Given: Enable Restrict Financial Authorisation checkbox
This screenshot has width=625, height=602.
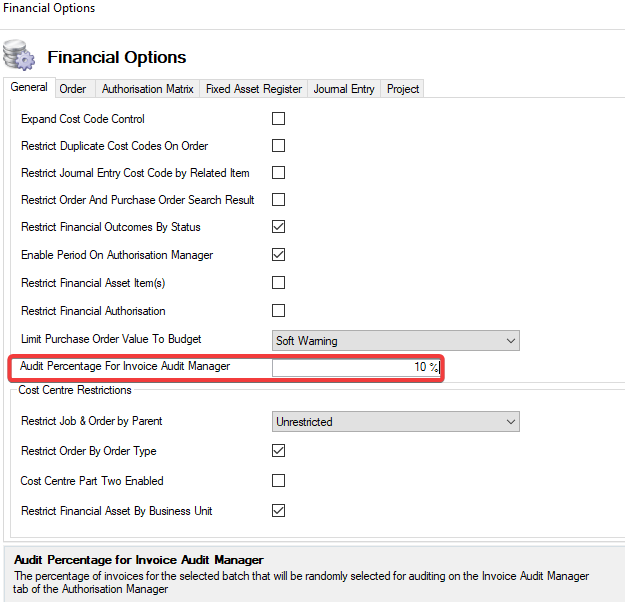Looking at the screenshot, I should (x=279, y=311).
